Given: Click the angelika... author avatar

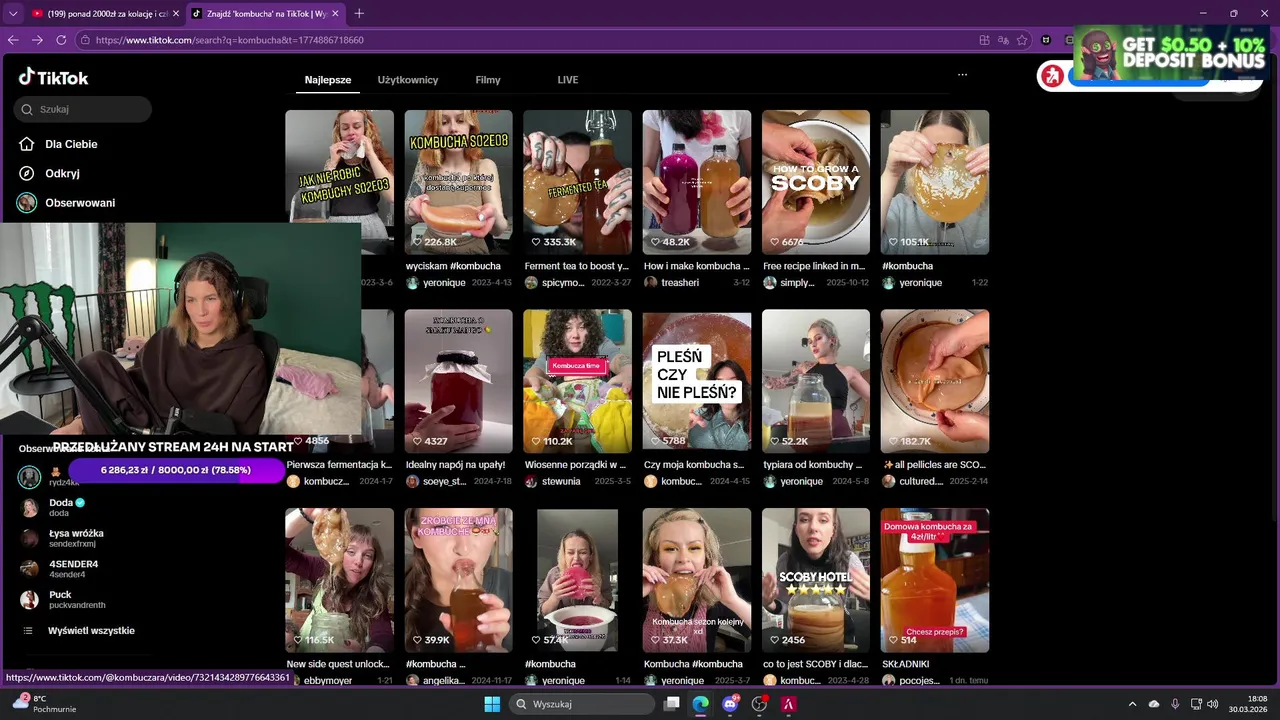Looking at the screenshot, I should (412, 680).
